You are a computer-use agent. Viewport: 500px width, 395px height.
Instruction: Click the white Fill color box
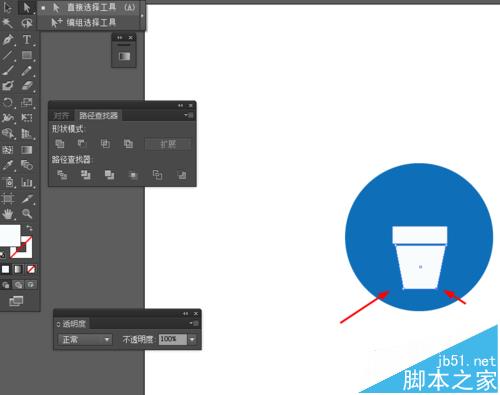coord(10,235)
